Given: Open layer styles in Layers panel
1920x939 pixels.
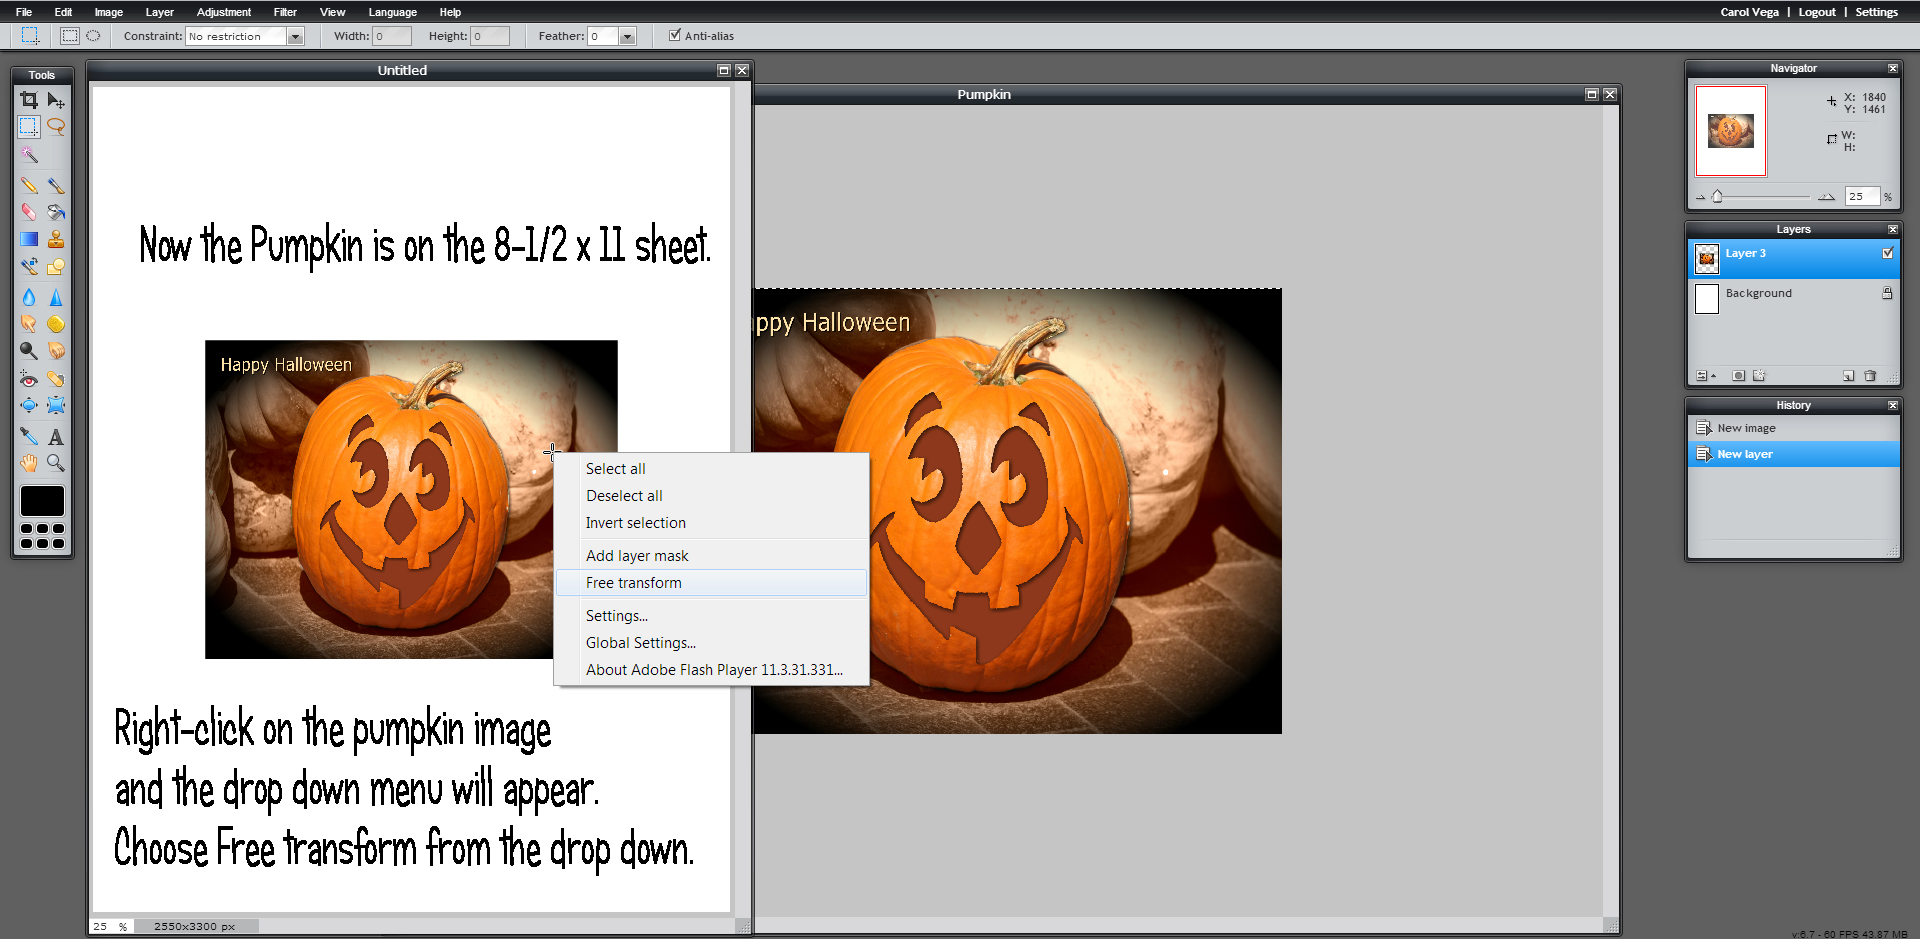Looking at the screenshot, I should [1759, 376].
